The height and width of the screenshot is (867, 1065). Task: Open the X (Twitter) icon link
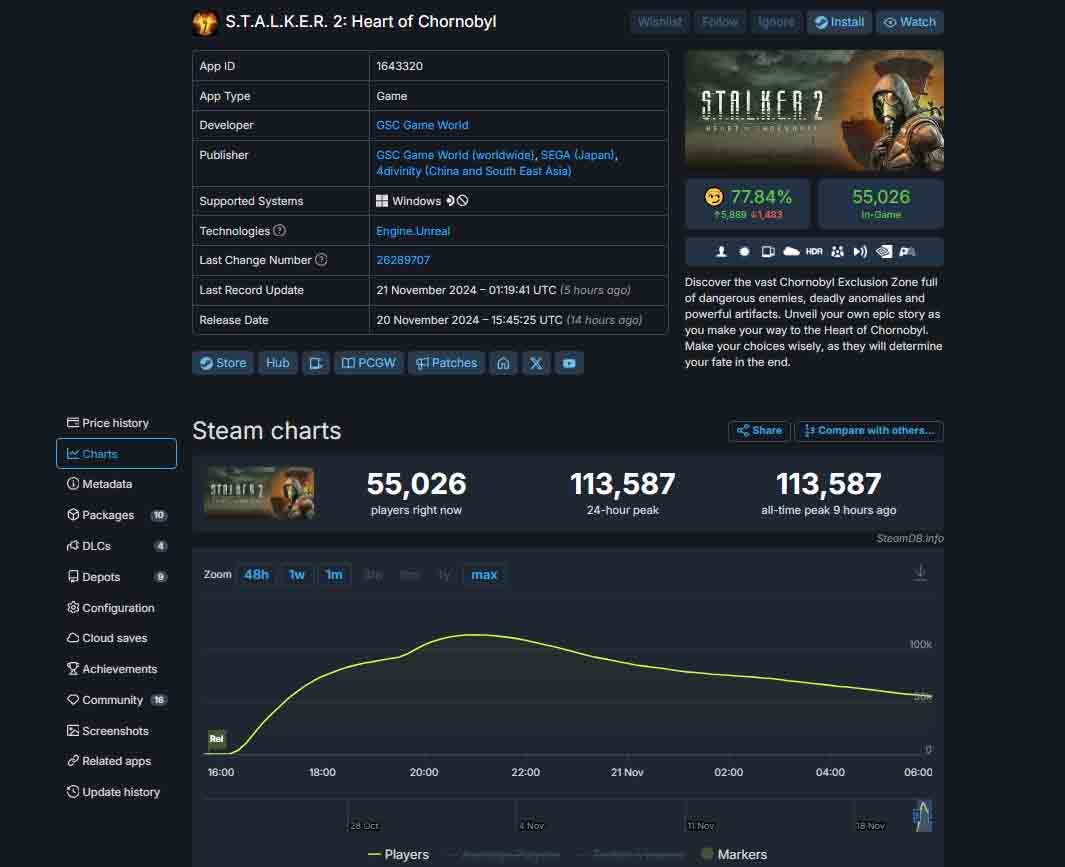536,363
